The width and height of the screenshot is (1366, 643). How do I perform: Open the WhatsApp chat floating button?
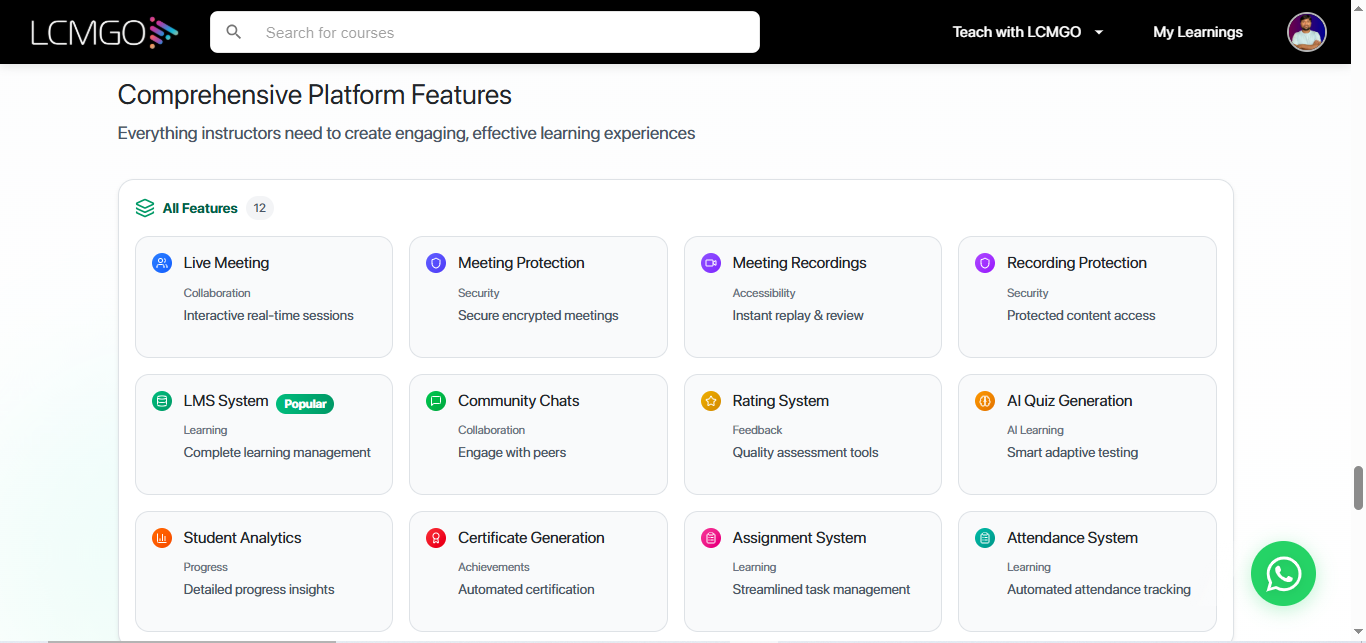1283,574
